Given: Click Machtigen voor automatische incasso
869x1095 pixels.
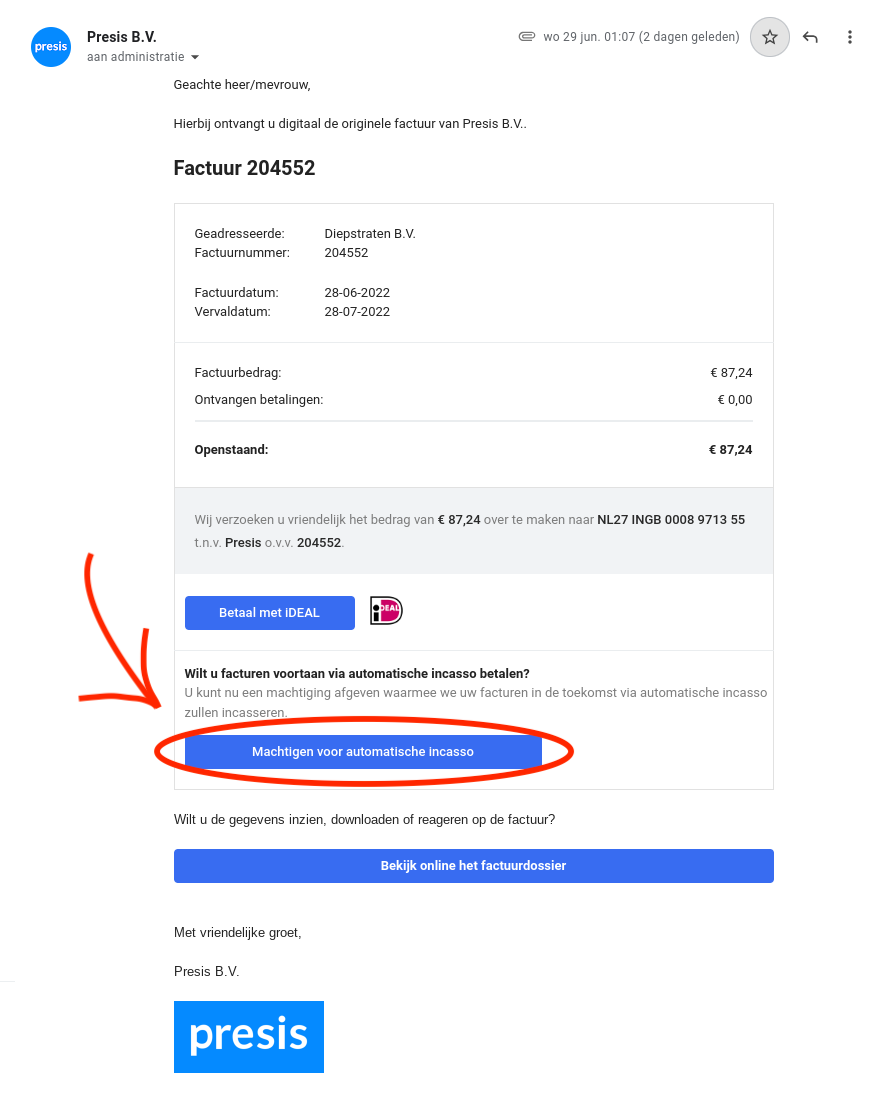Looking at the screenshot, I should [x=363, y=752].
